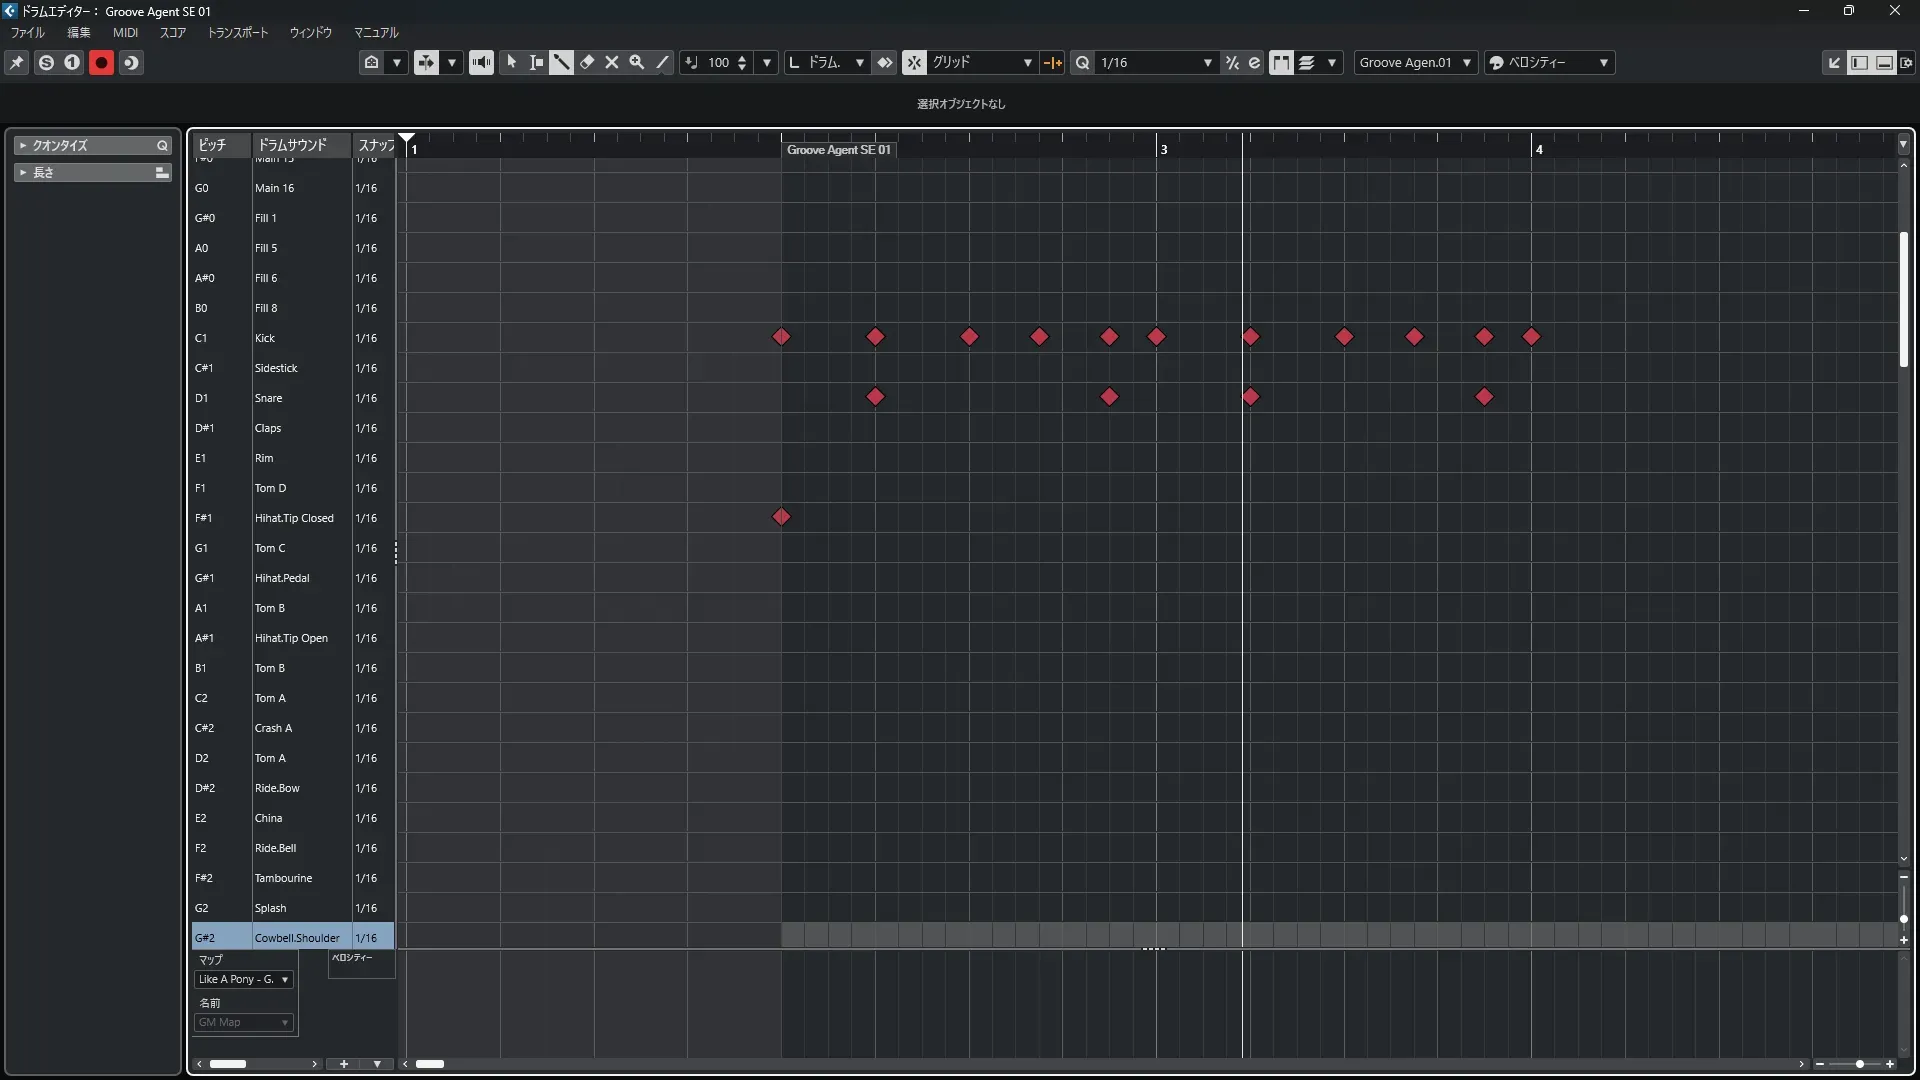Open the トランスポート menu

click(x=238, y=32)
